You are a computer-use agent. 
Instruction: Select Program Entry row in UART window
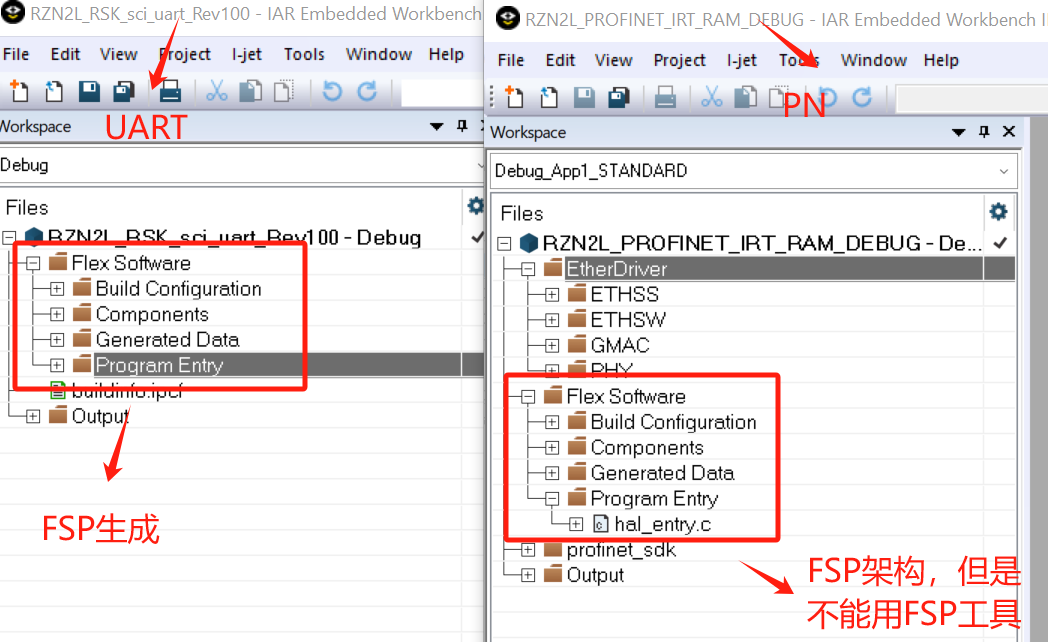point(159,365)
